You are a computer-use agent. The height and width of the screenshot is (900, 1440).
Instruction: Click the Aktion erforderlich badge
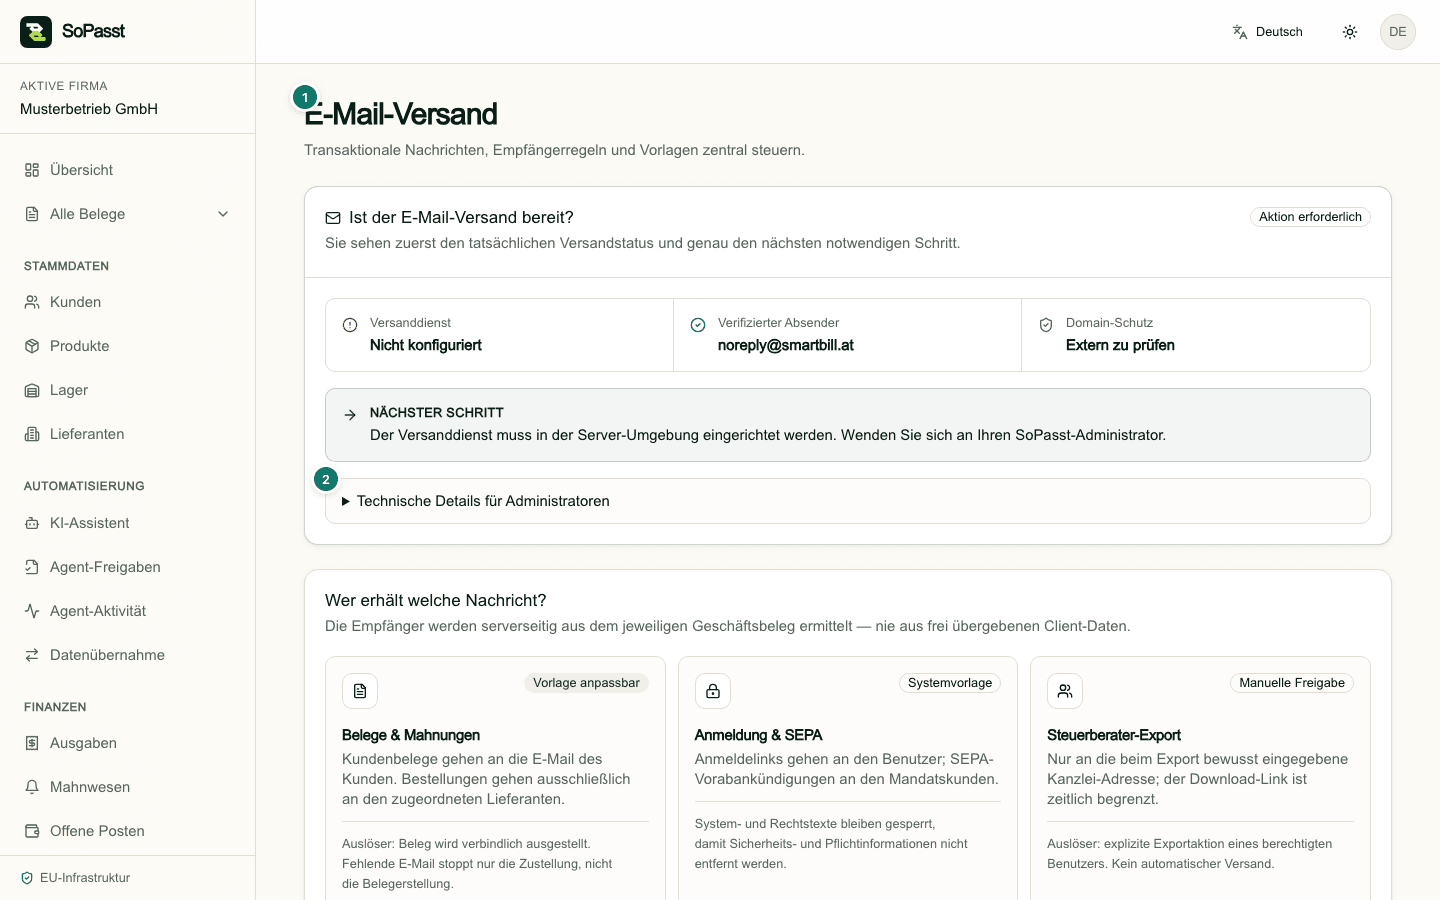pos(1310,217)
